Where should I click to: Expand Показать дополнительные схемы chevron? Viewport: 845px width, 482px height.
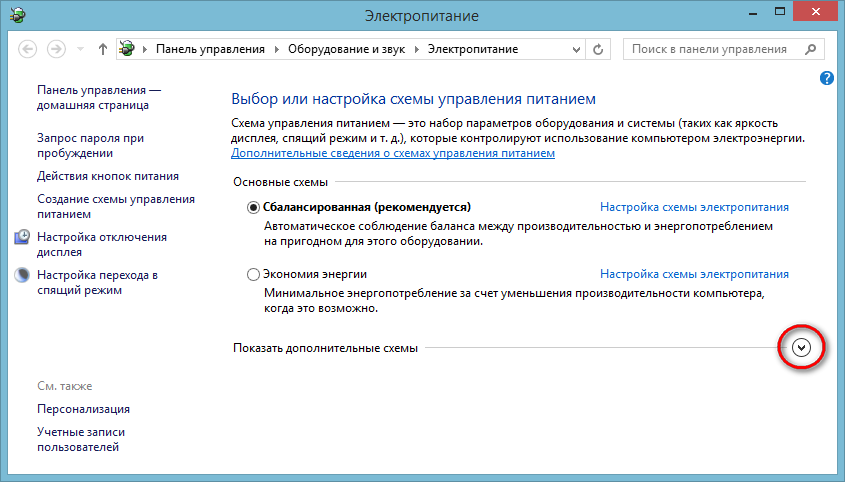click(x=801, y=348)
